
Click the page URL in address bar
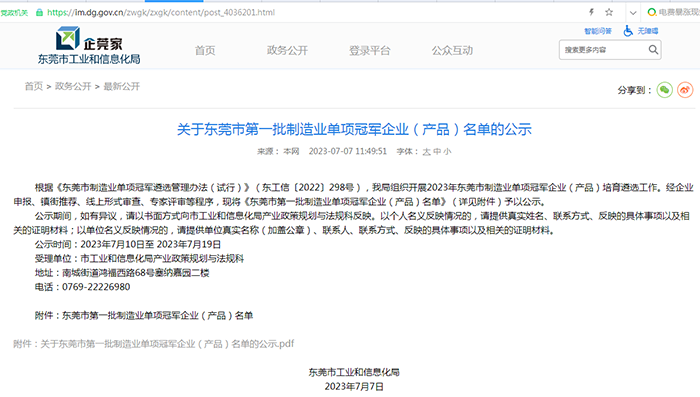(x=161, y=13)
